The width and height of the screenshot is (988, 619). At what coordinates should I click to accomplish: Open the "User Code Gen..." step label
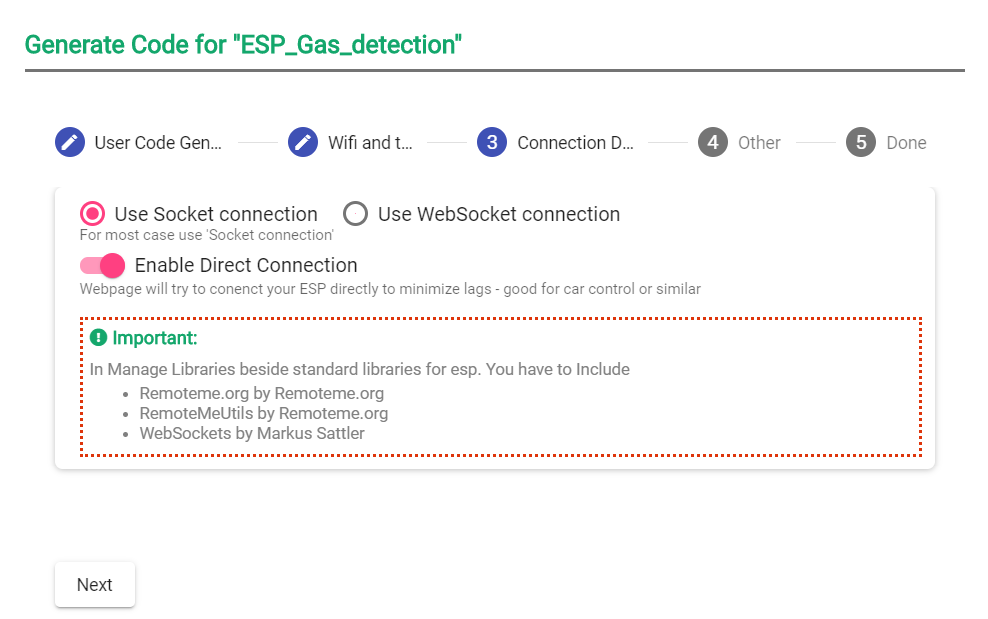(x=158, y=143)
